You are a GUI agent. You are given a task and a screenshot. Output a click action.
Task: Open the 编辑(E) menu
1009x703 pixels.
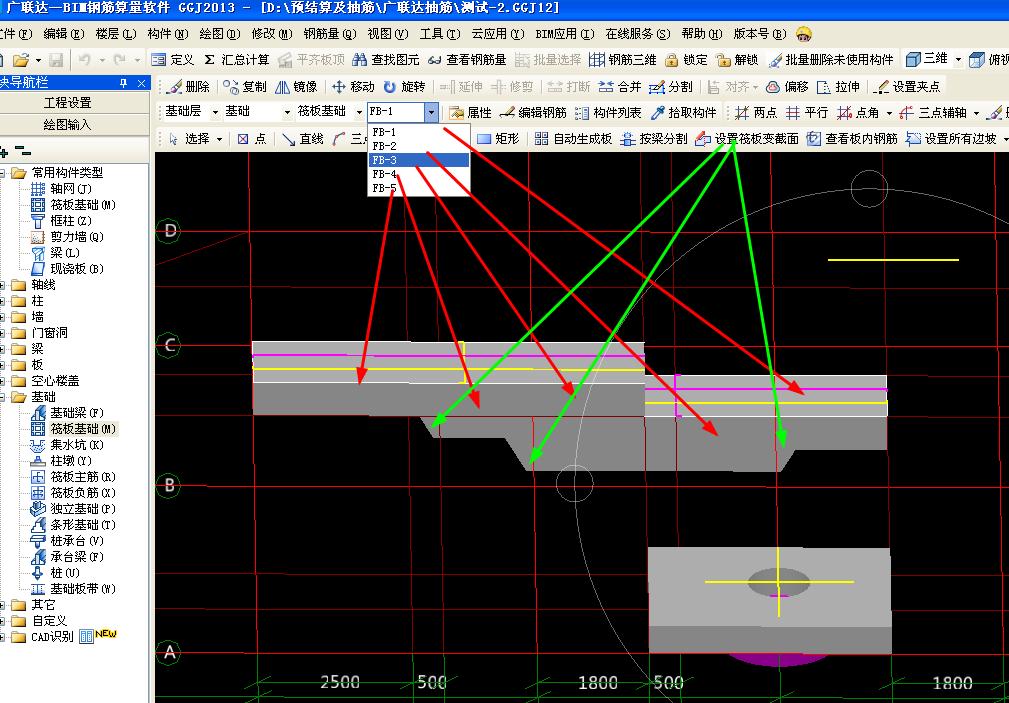(x=64, y=34)
